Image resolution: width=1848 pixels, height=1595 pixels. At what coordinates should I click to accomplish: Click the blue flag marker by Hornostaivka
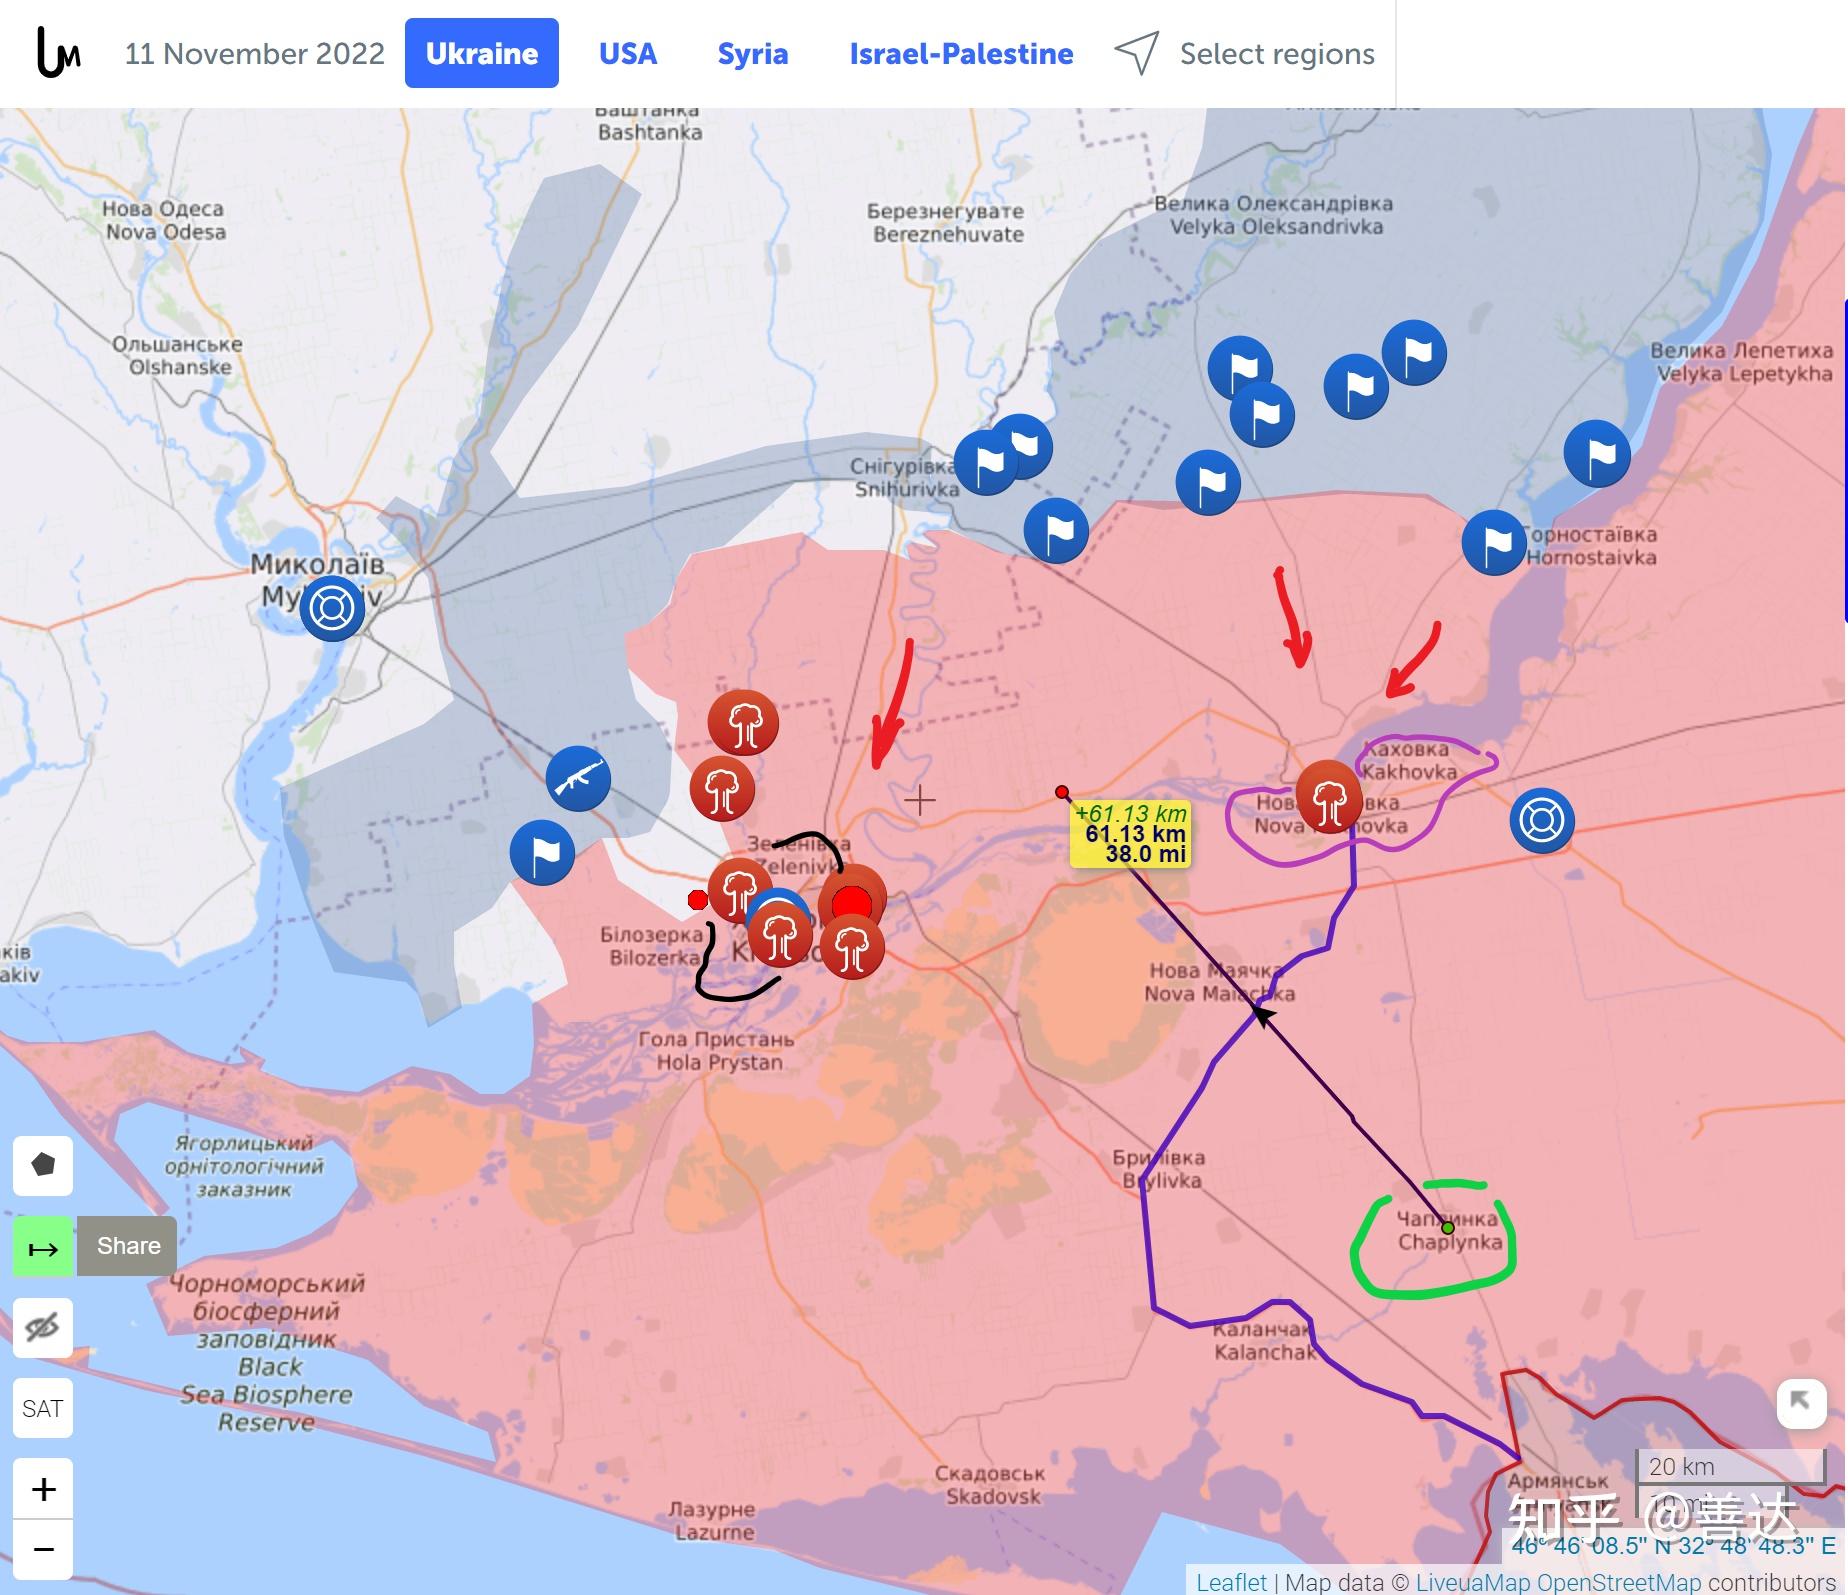[1494, 543]
